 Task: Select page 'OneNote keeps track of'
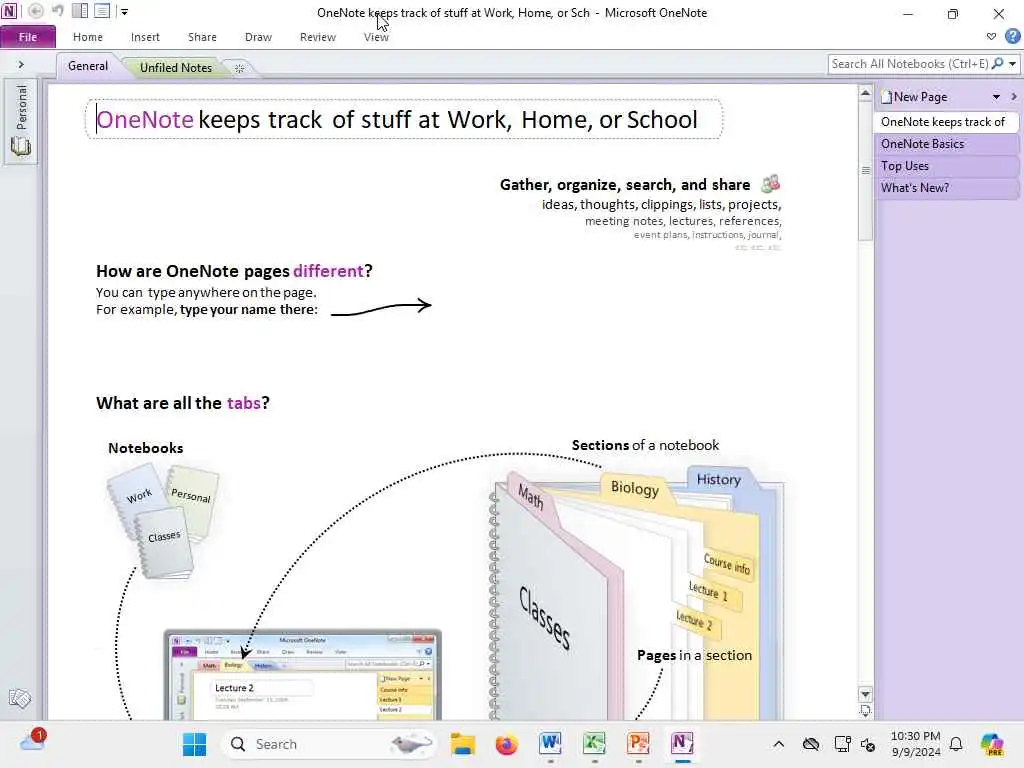click(x=945, y=122)
